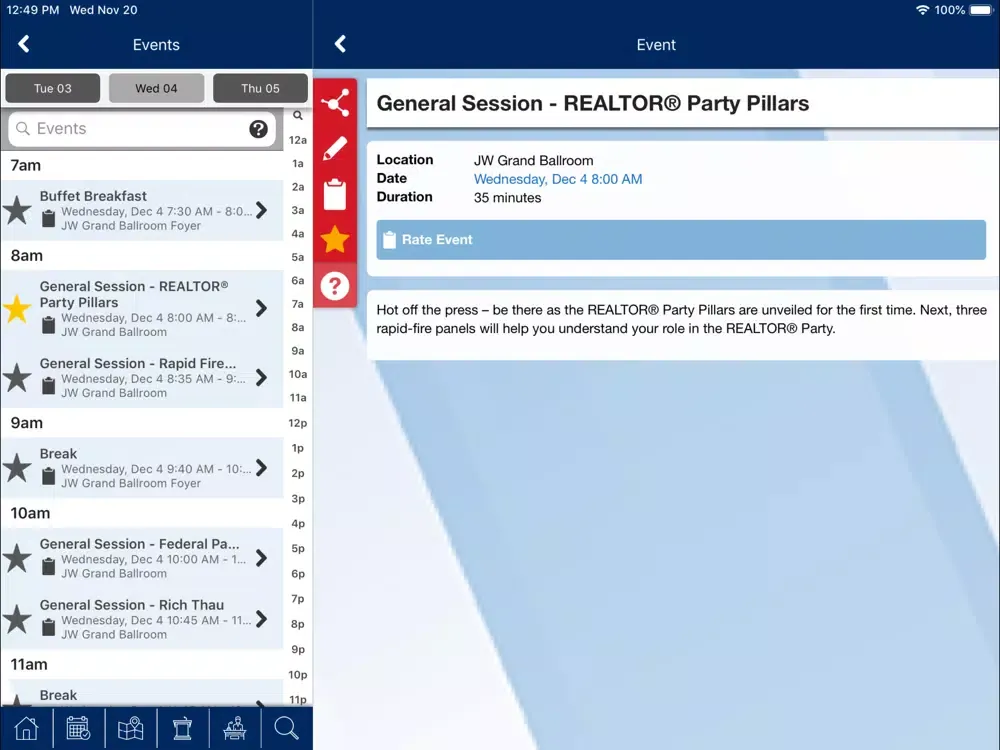The image size is (1000, 750).
Task: Tap the Wednesday, Dec 4 8:00 AM date link
Action: [557, 179]
